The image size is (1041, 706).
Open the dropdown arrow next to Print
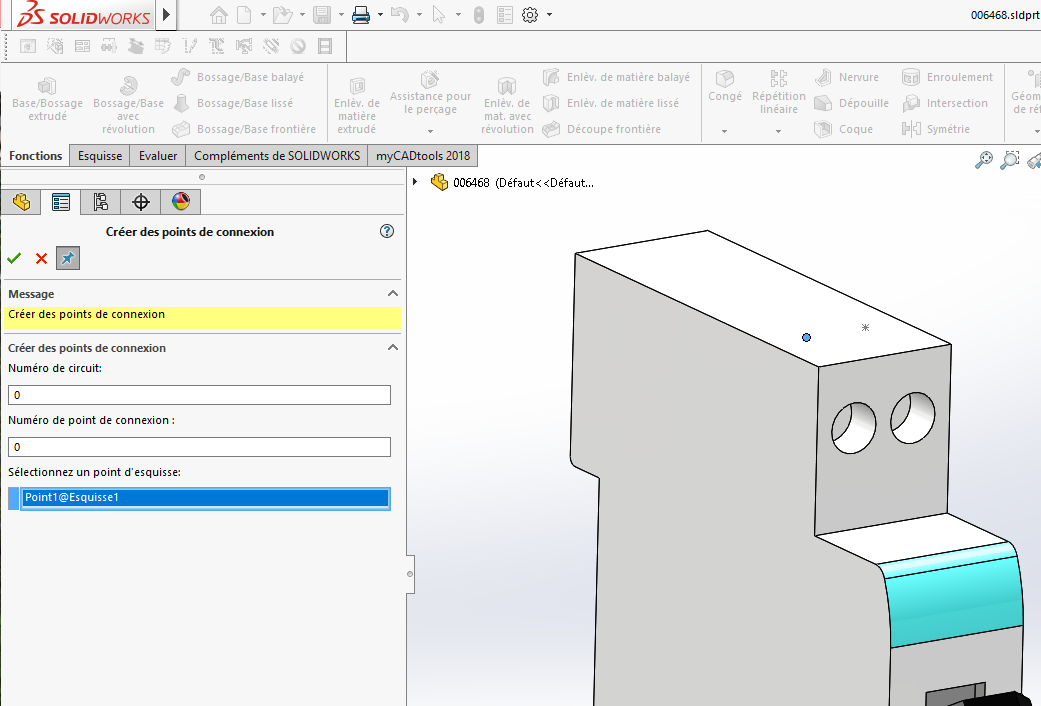(x=380, y=15)
